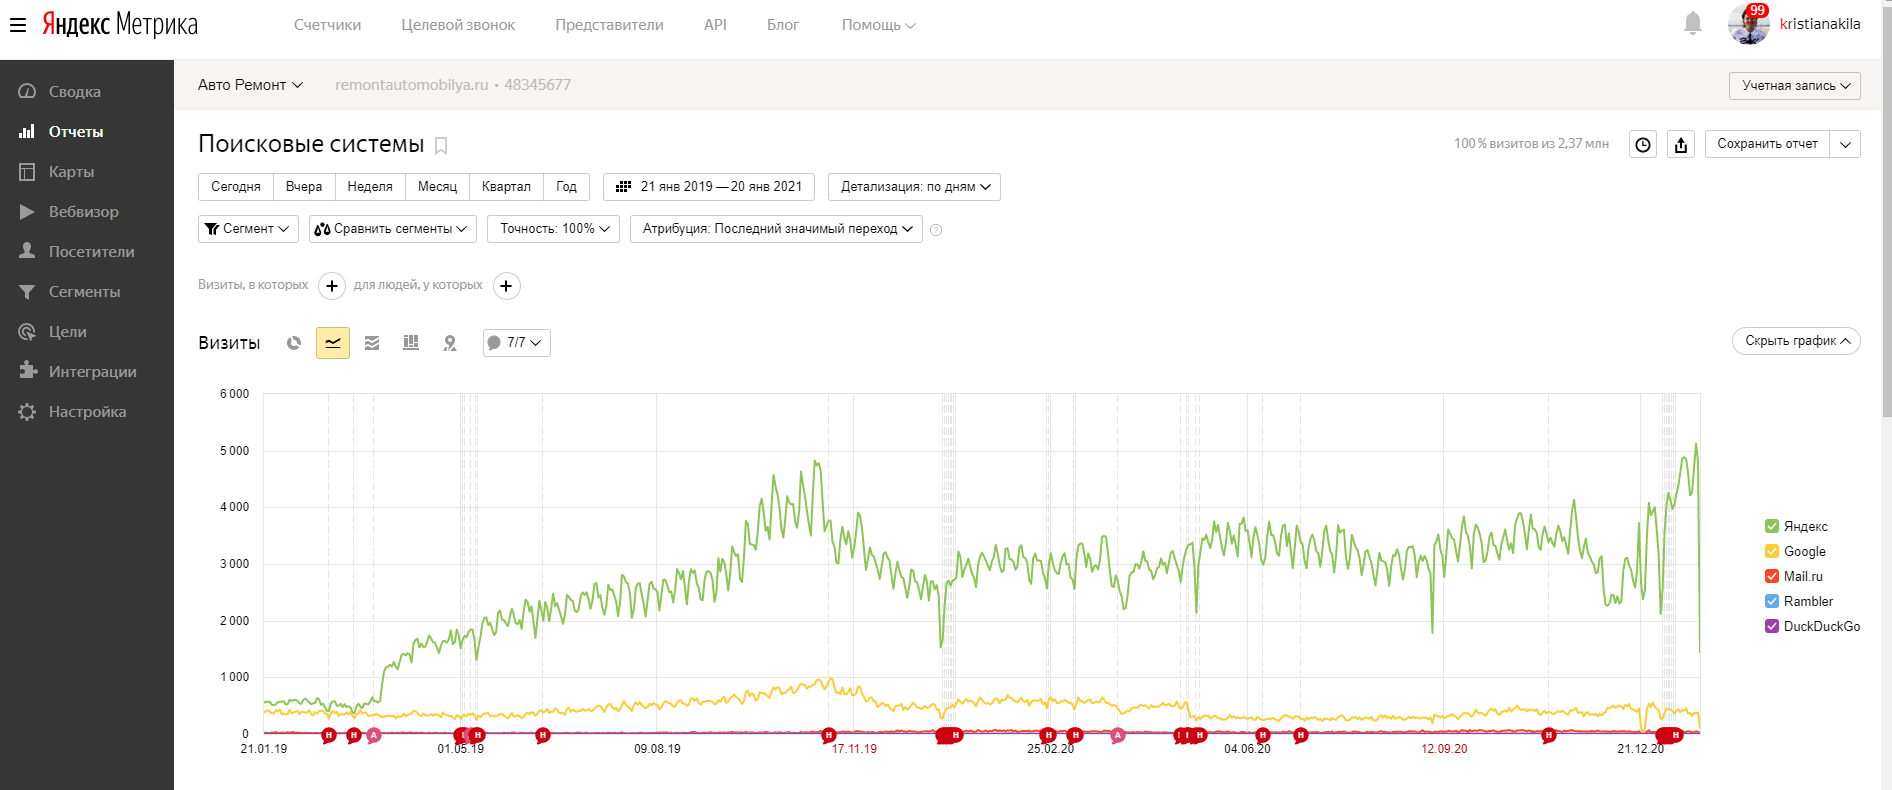
Task: Expand the Детализация: по дням dropdown
Action: (914, 187)
